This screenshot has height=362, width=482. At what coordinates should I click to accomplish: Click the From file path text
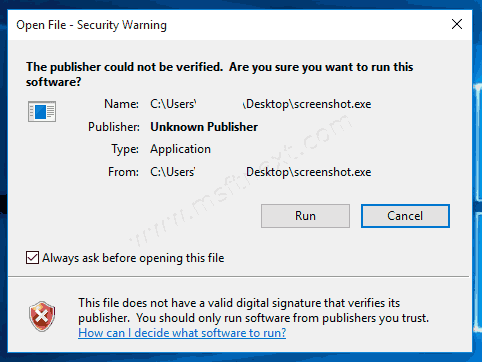click(261, 172)
